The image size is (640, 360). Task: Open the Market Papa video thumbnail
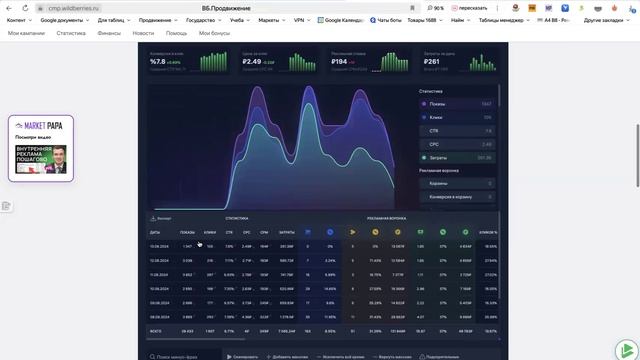[x=41, y=159]
